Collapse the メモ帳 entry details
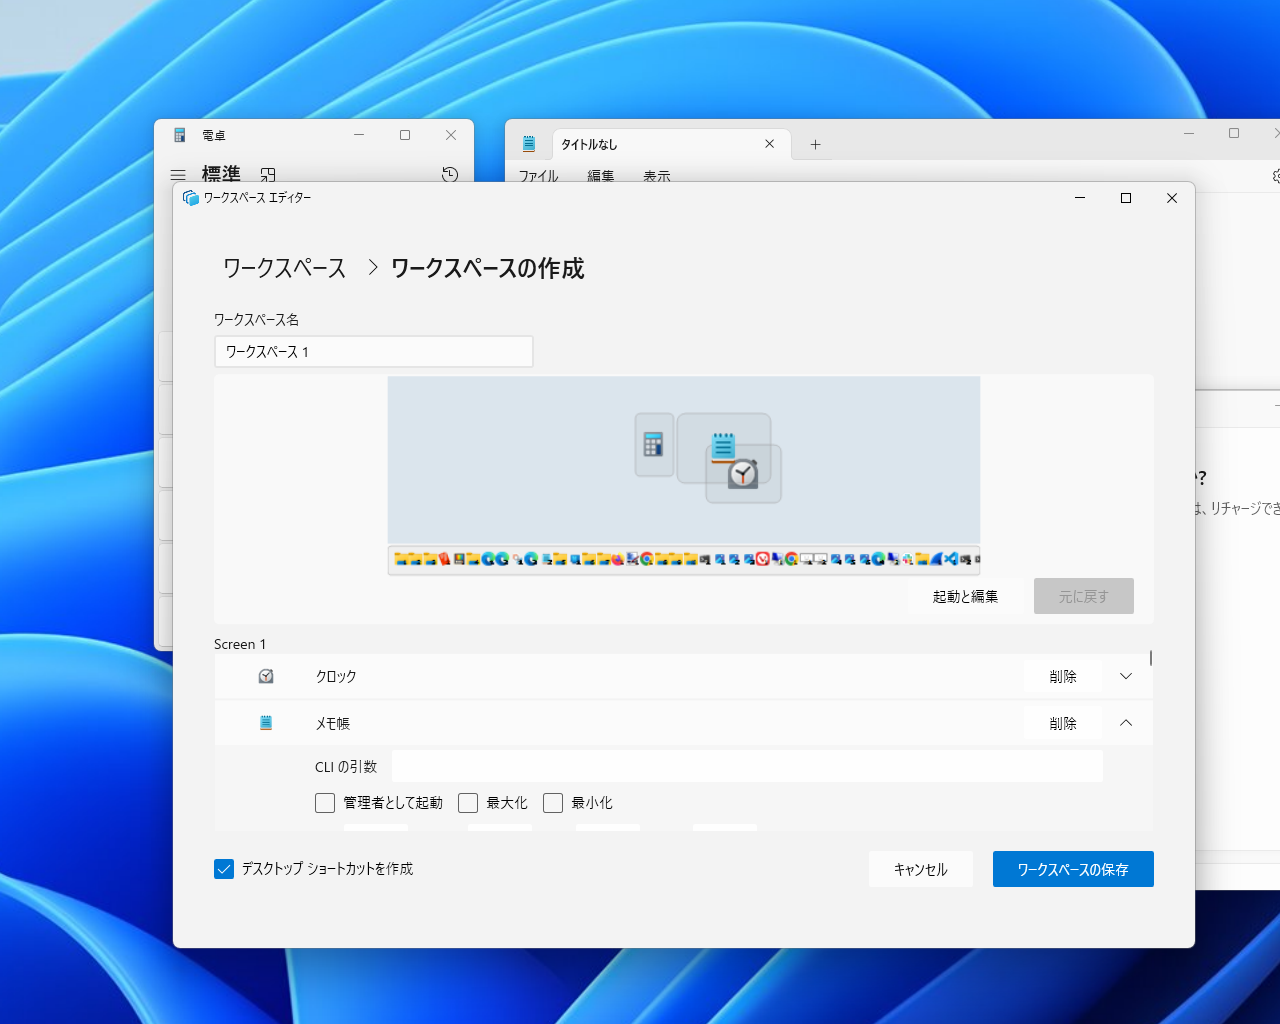This screenshot has height=1024, width=1280. point(1126,723)
